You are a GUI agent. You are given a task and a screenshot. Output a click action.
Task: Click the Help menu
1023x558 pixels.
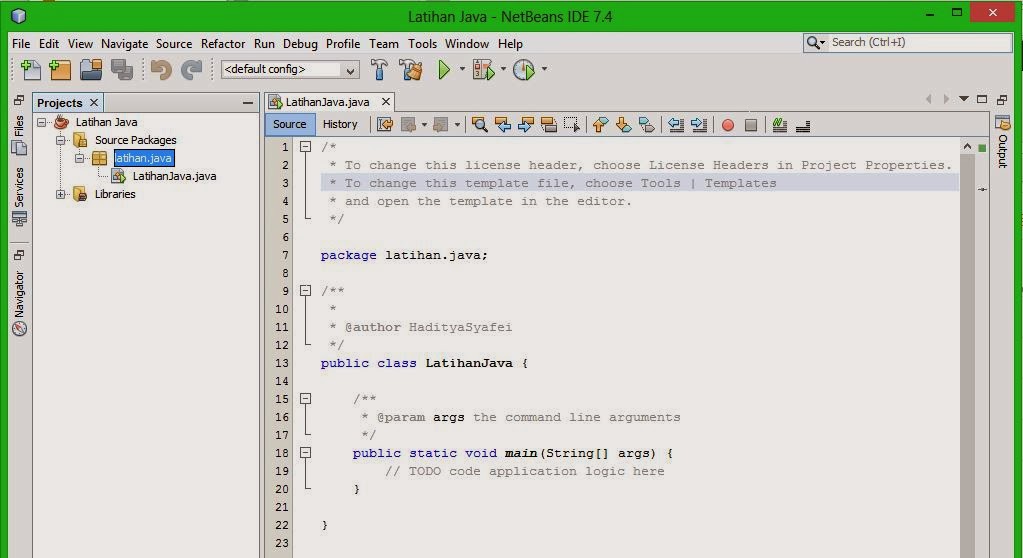pyautogui.click(x=510, y=44)
